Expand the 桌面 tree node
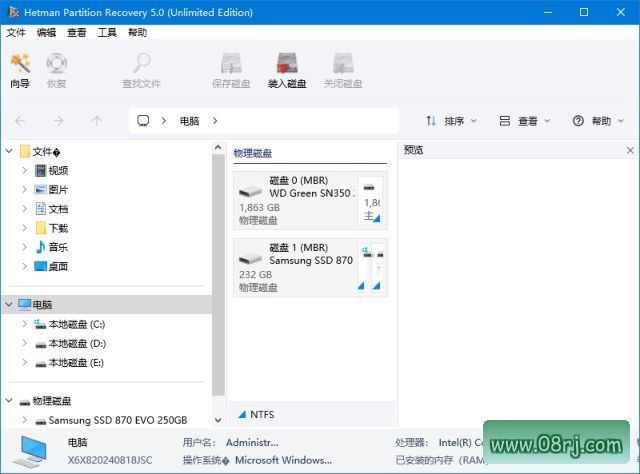Screen dimensions: 640x474 (x=24, y=266)
